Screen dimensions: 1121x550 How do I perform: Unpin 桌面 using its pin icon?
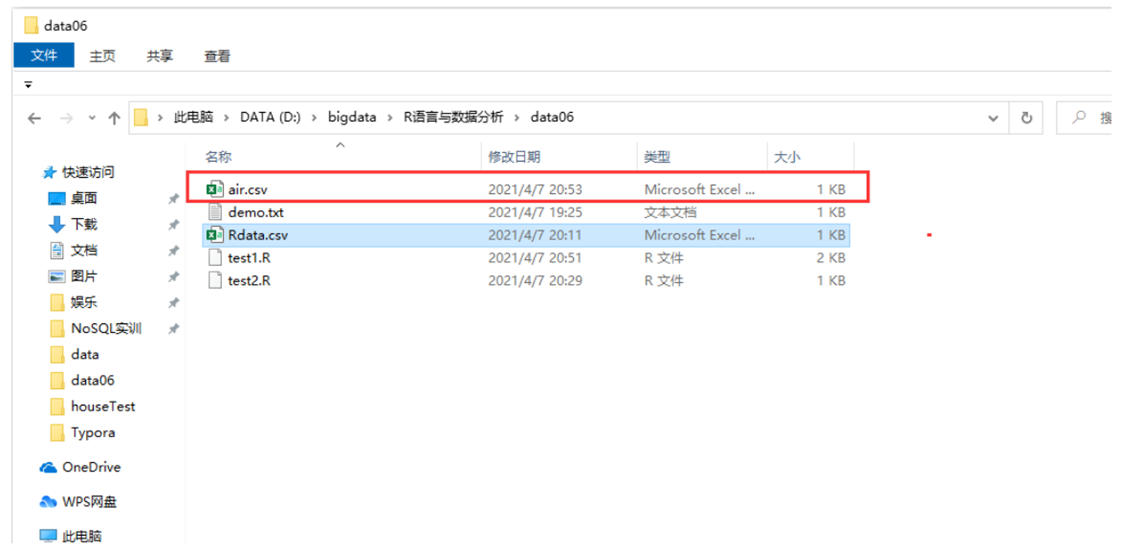pos(173,199)
